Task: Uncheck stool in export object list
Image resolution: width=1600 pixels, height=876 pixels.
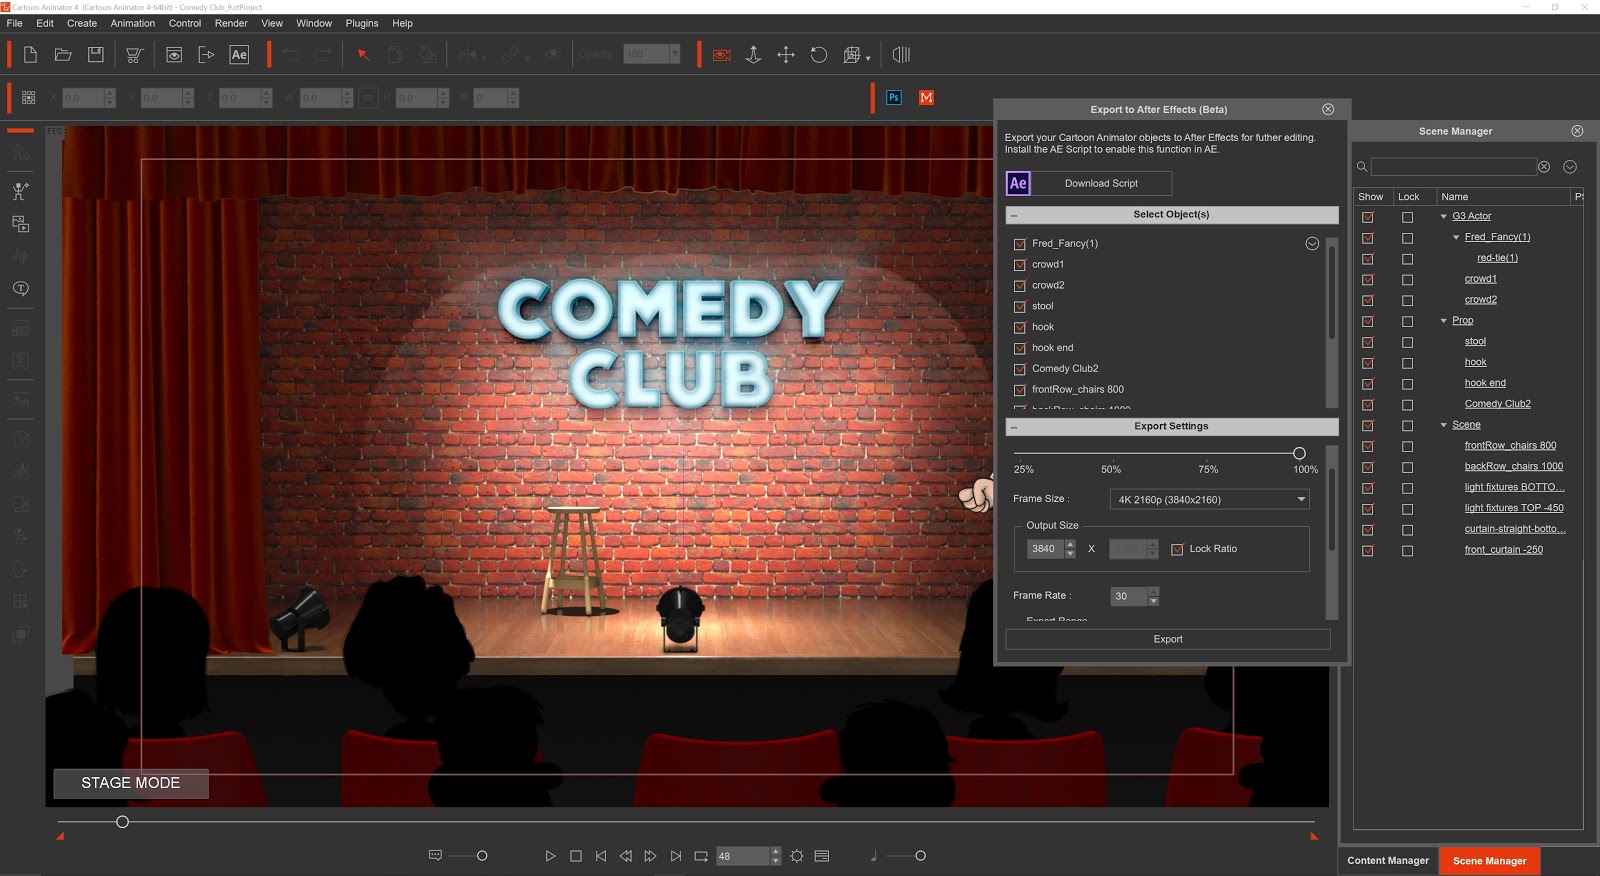Action: click(1020, 307)
